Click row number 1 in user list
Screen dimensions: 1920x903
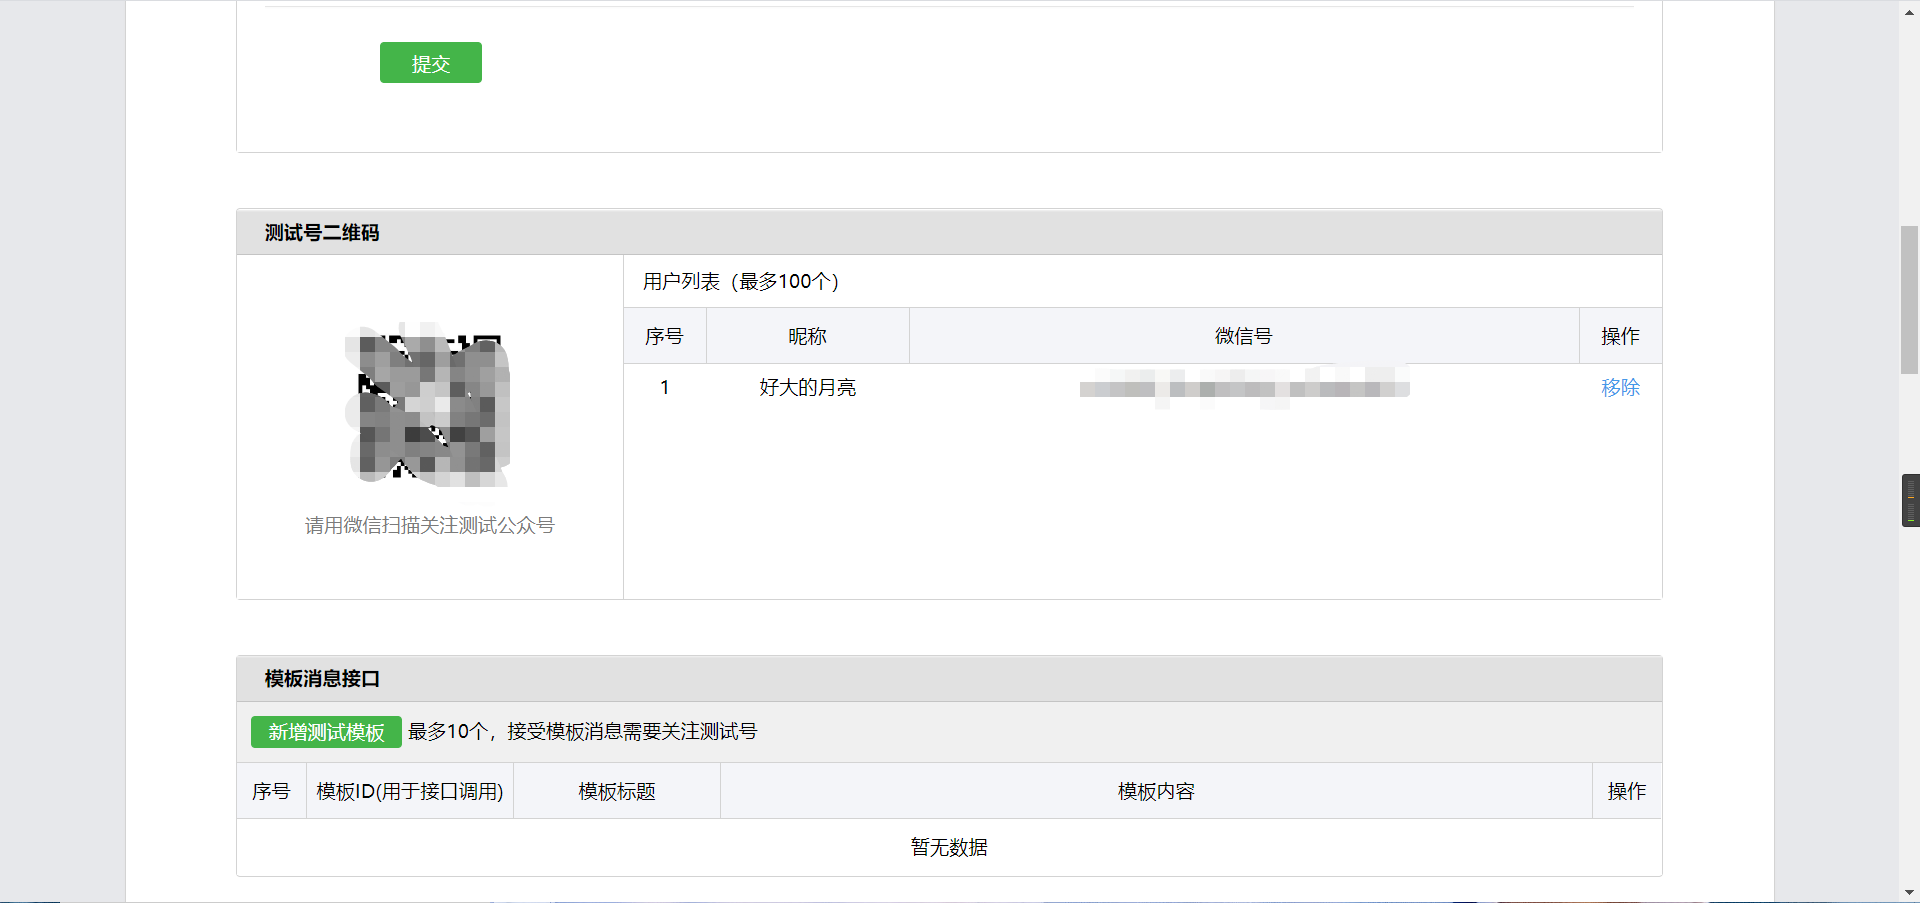664,388
